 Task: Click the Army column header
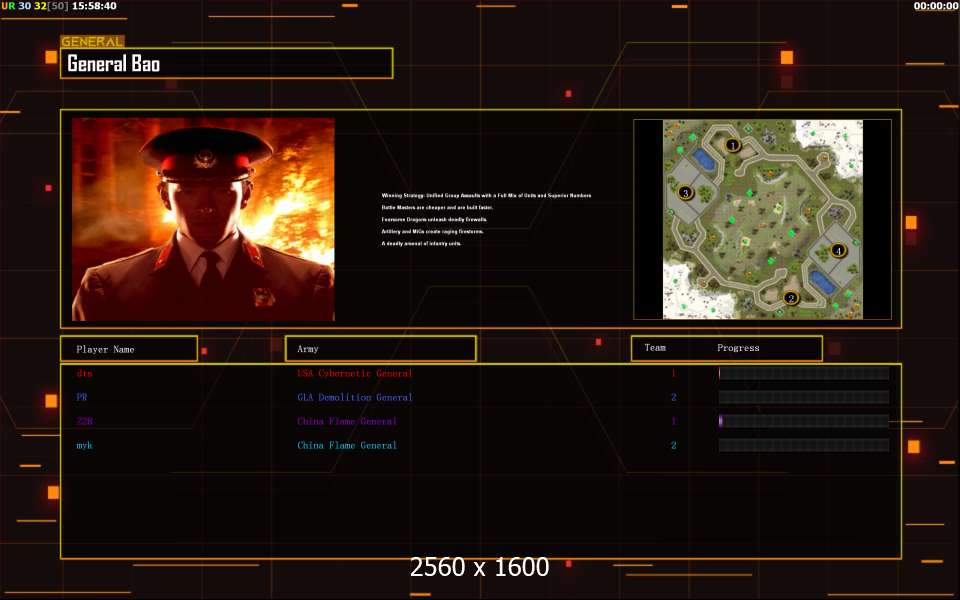[x=380, y=349]
